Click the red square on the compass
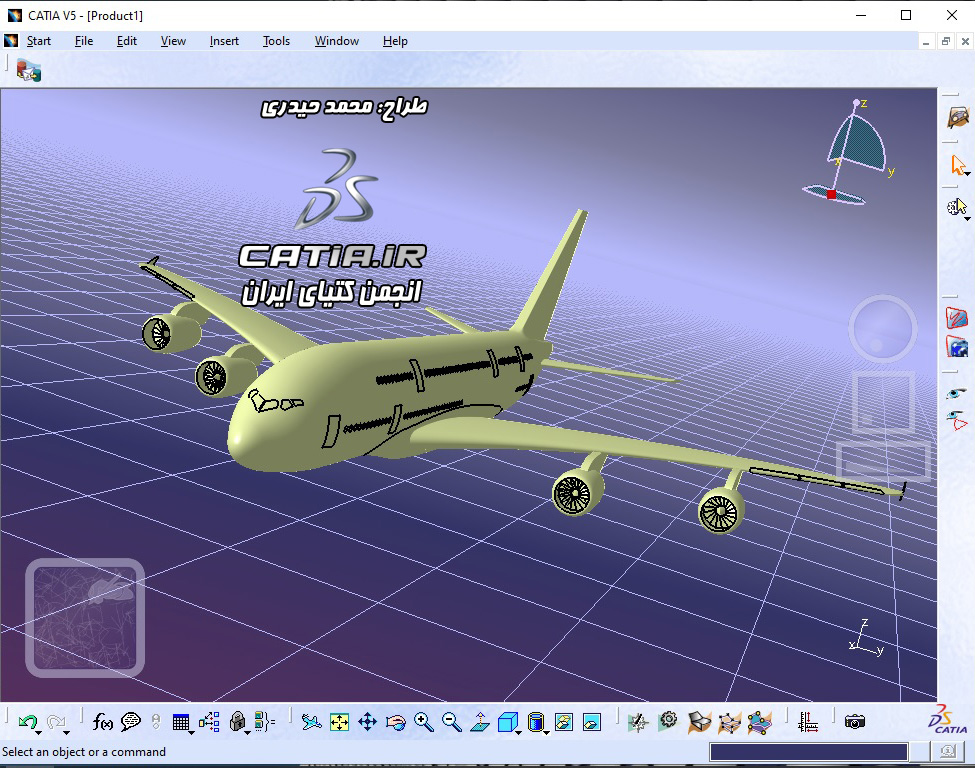Image resolution: width=975 pixels, height=768 pixels. pyautogui.click(x=831, y=195)
